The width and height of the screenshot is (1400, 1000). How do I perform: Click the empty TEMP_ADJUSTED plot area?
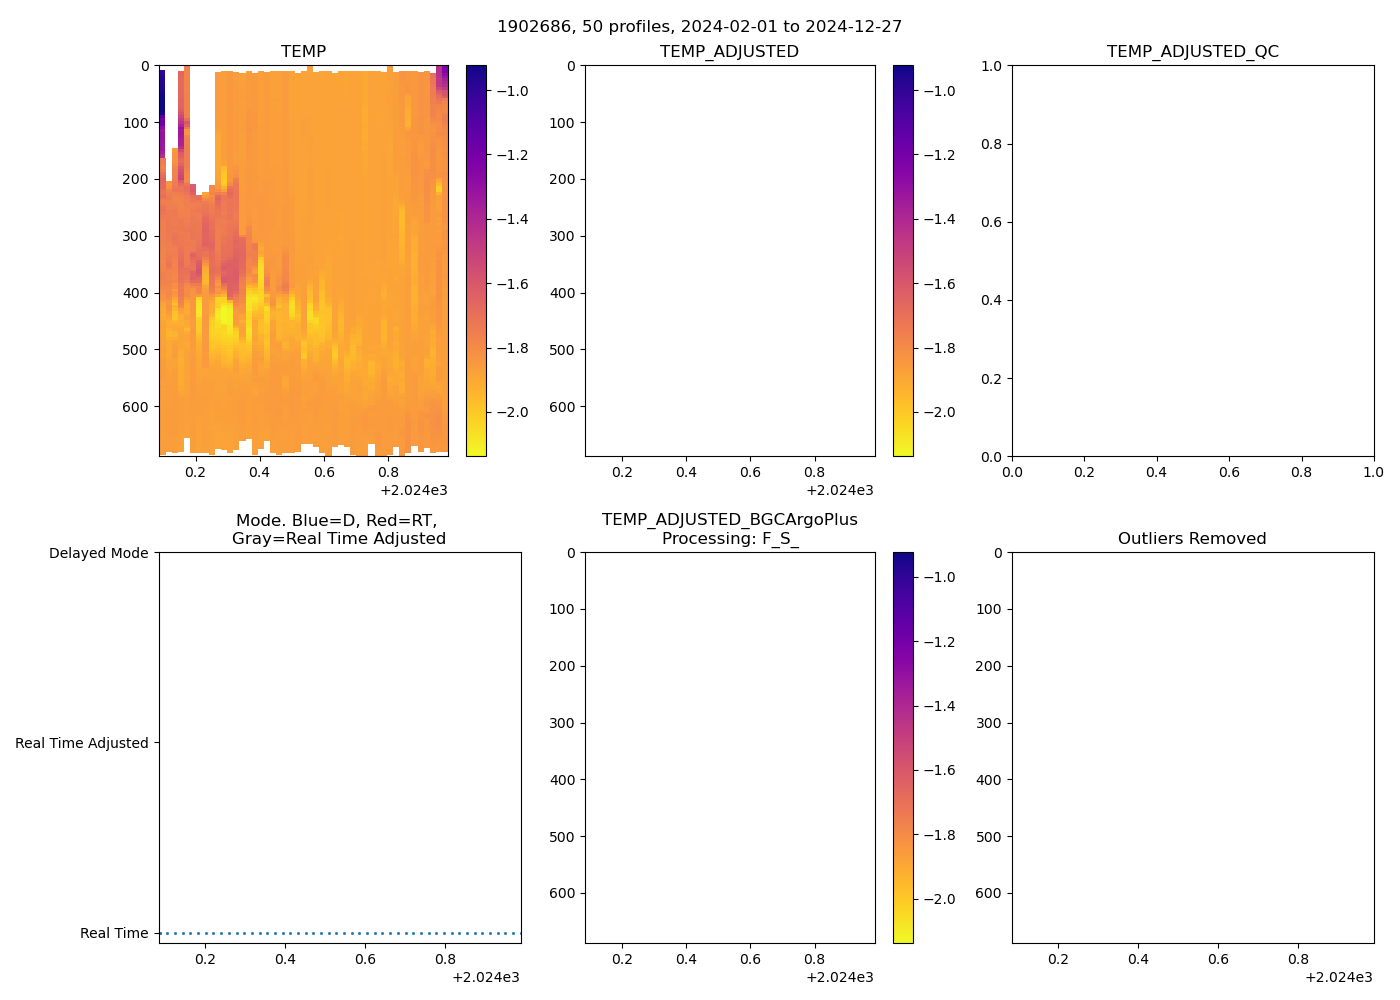point(729,260)
